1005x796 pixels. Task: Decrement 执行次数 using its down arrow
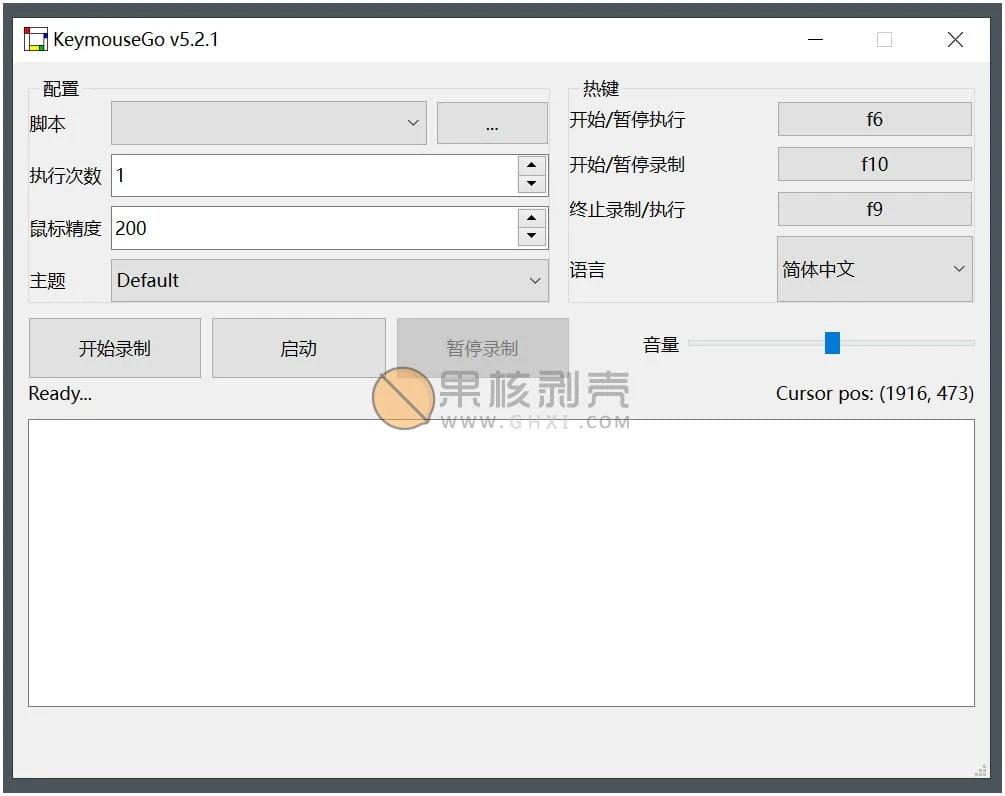[531, 182]
